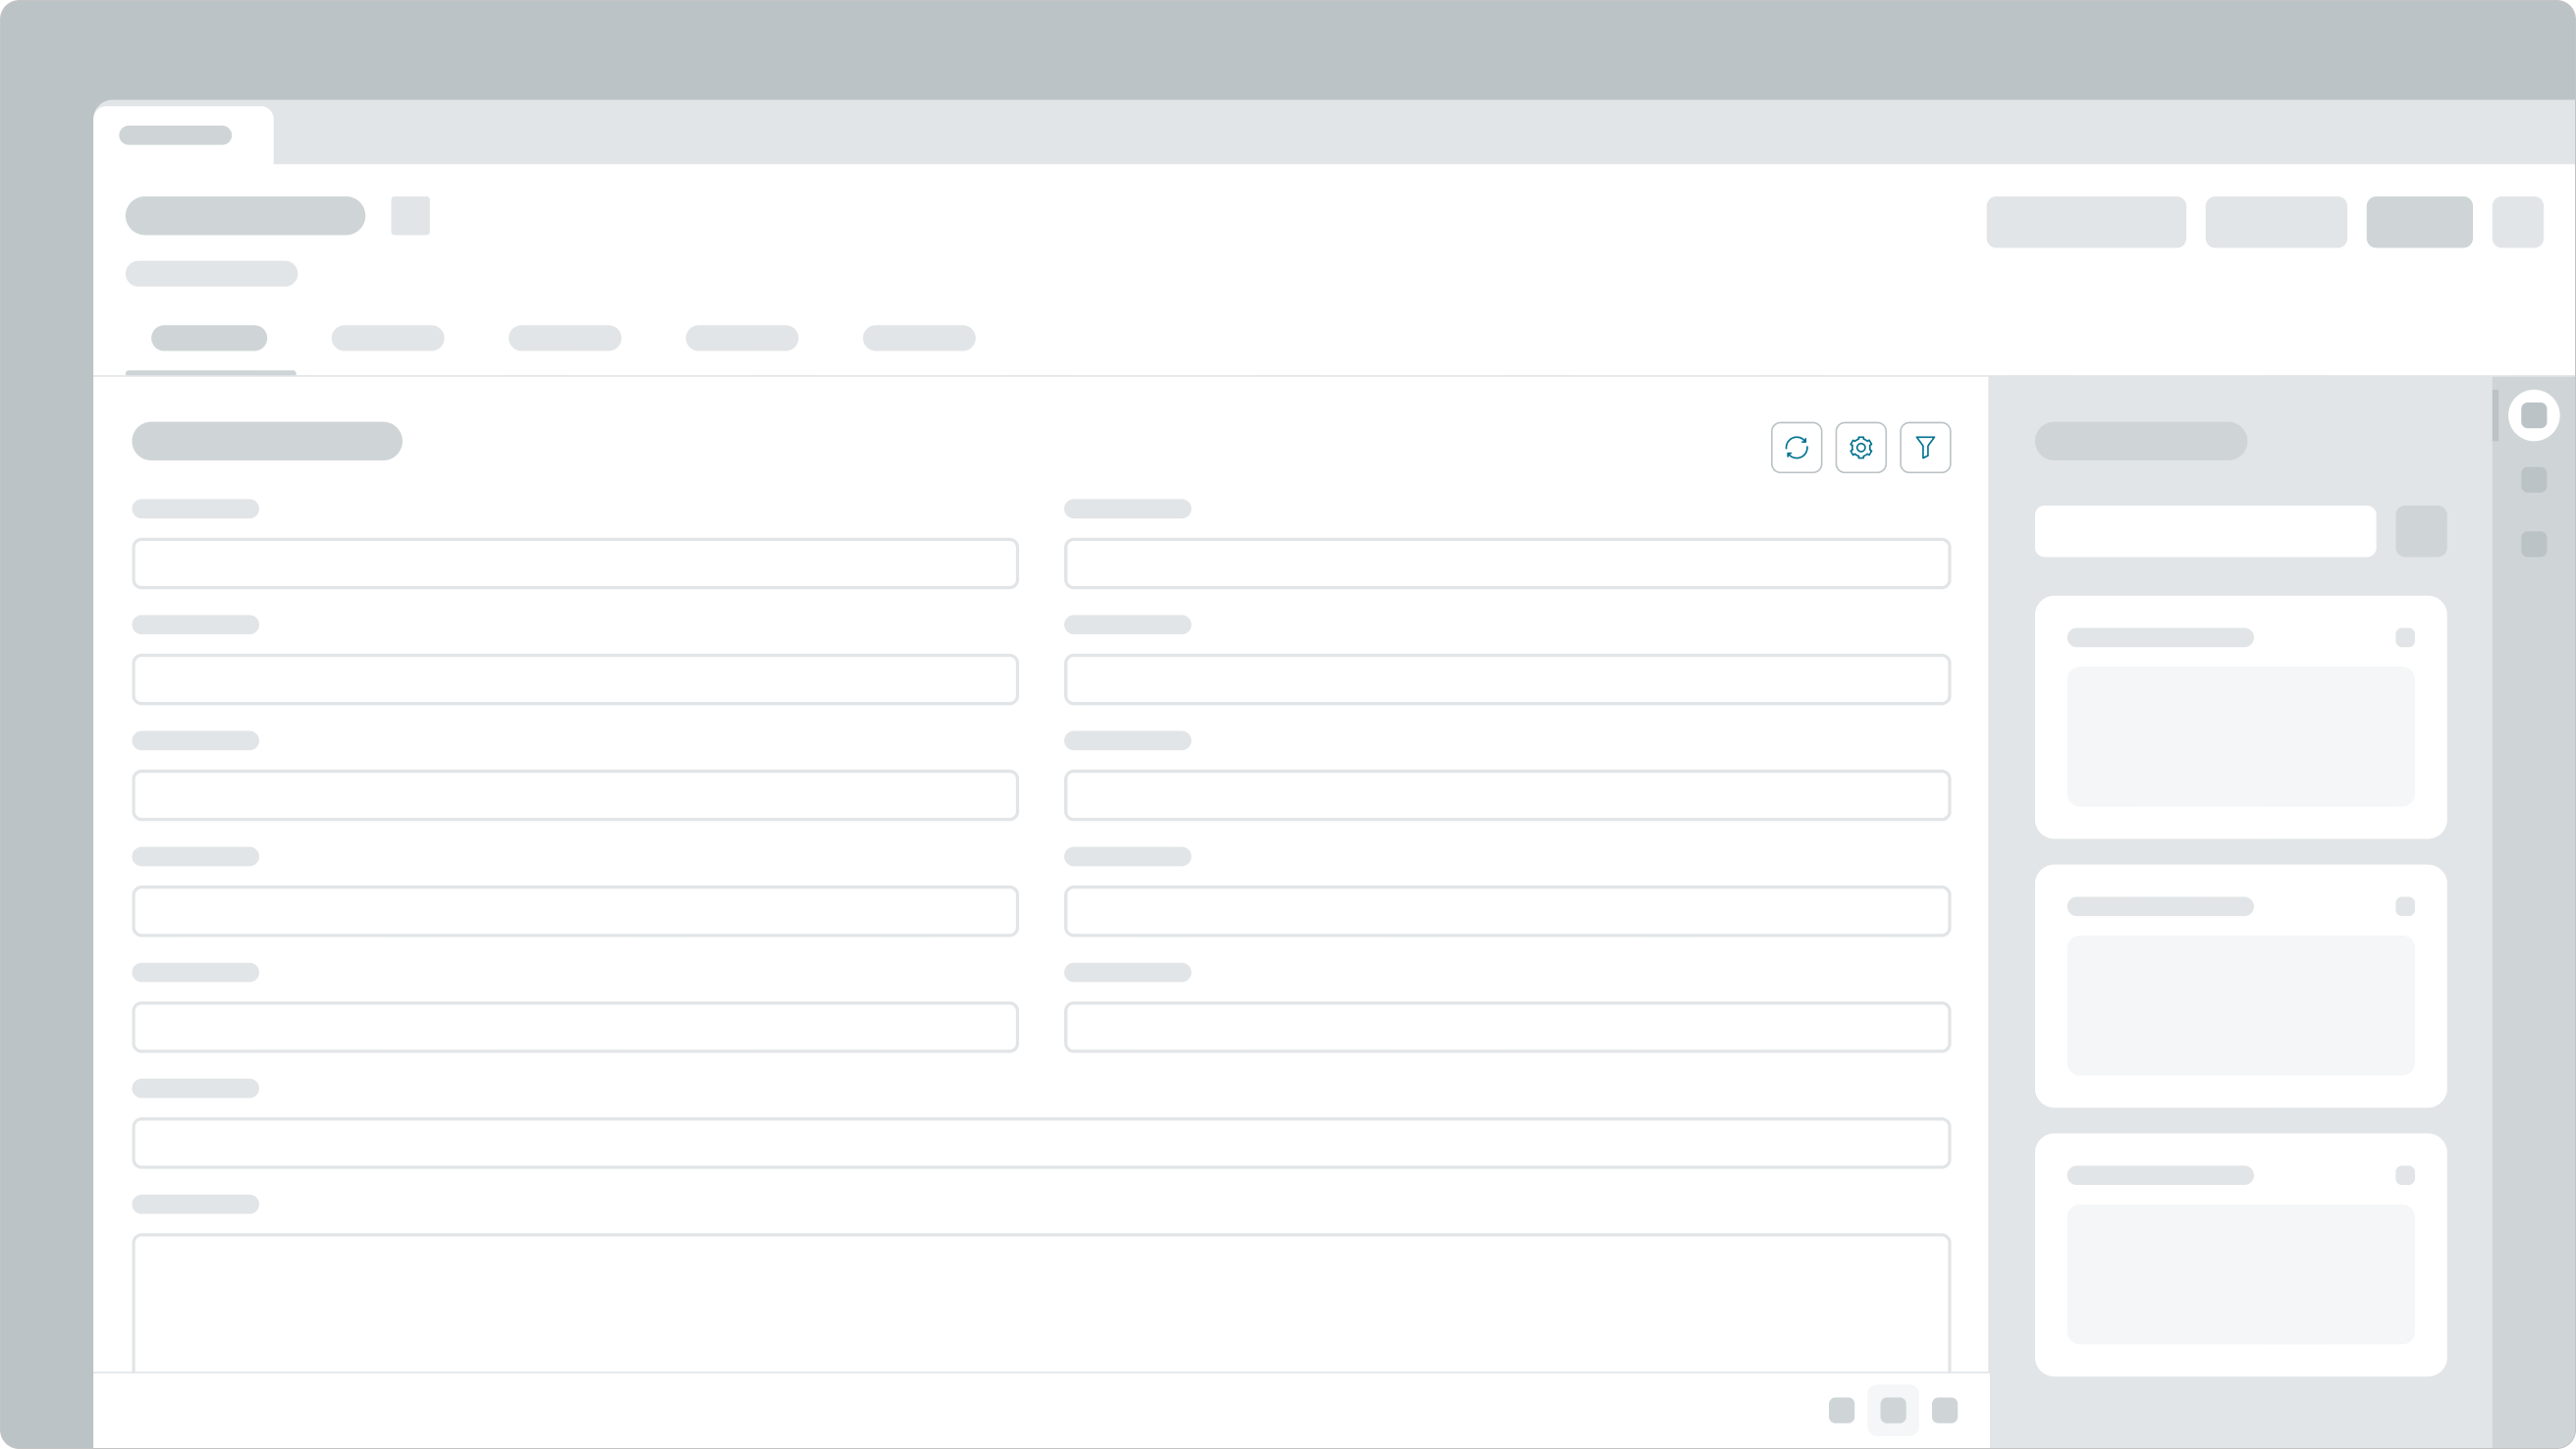The height and width of the screenshot is (1449, 2576).
Task: Click the small icon on the second sidebar card
Action: (2404, 906)
